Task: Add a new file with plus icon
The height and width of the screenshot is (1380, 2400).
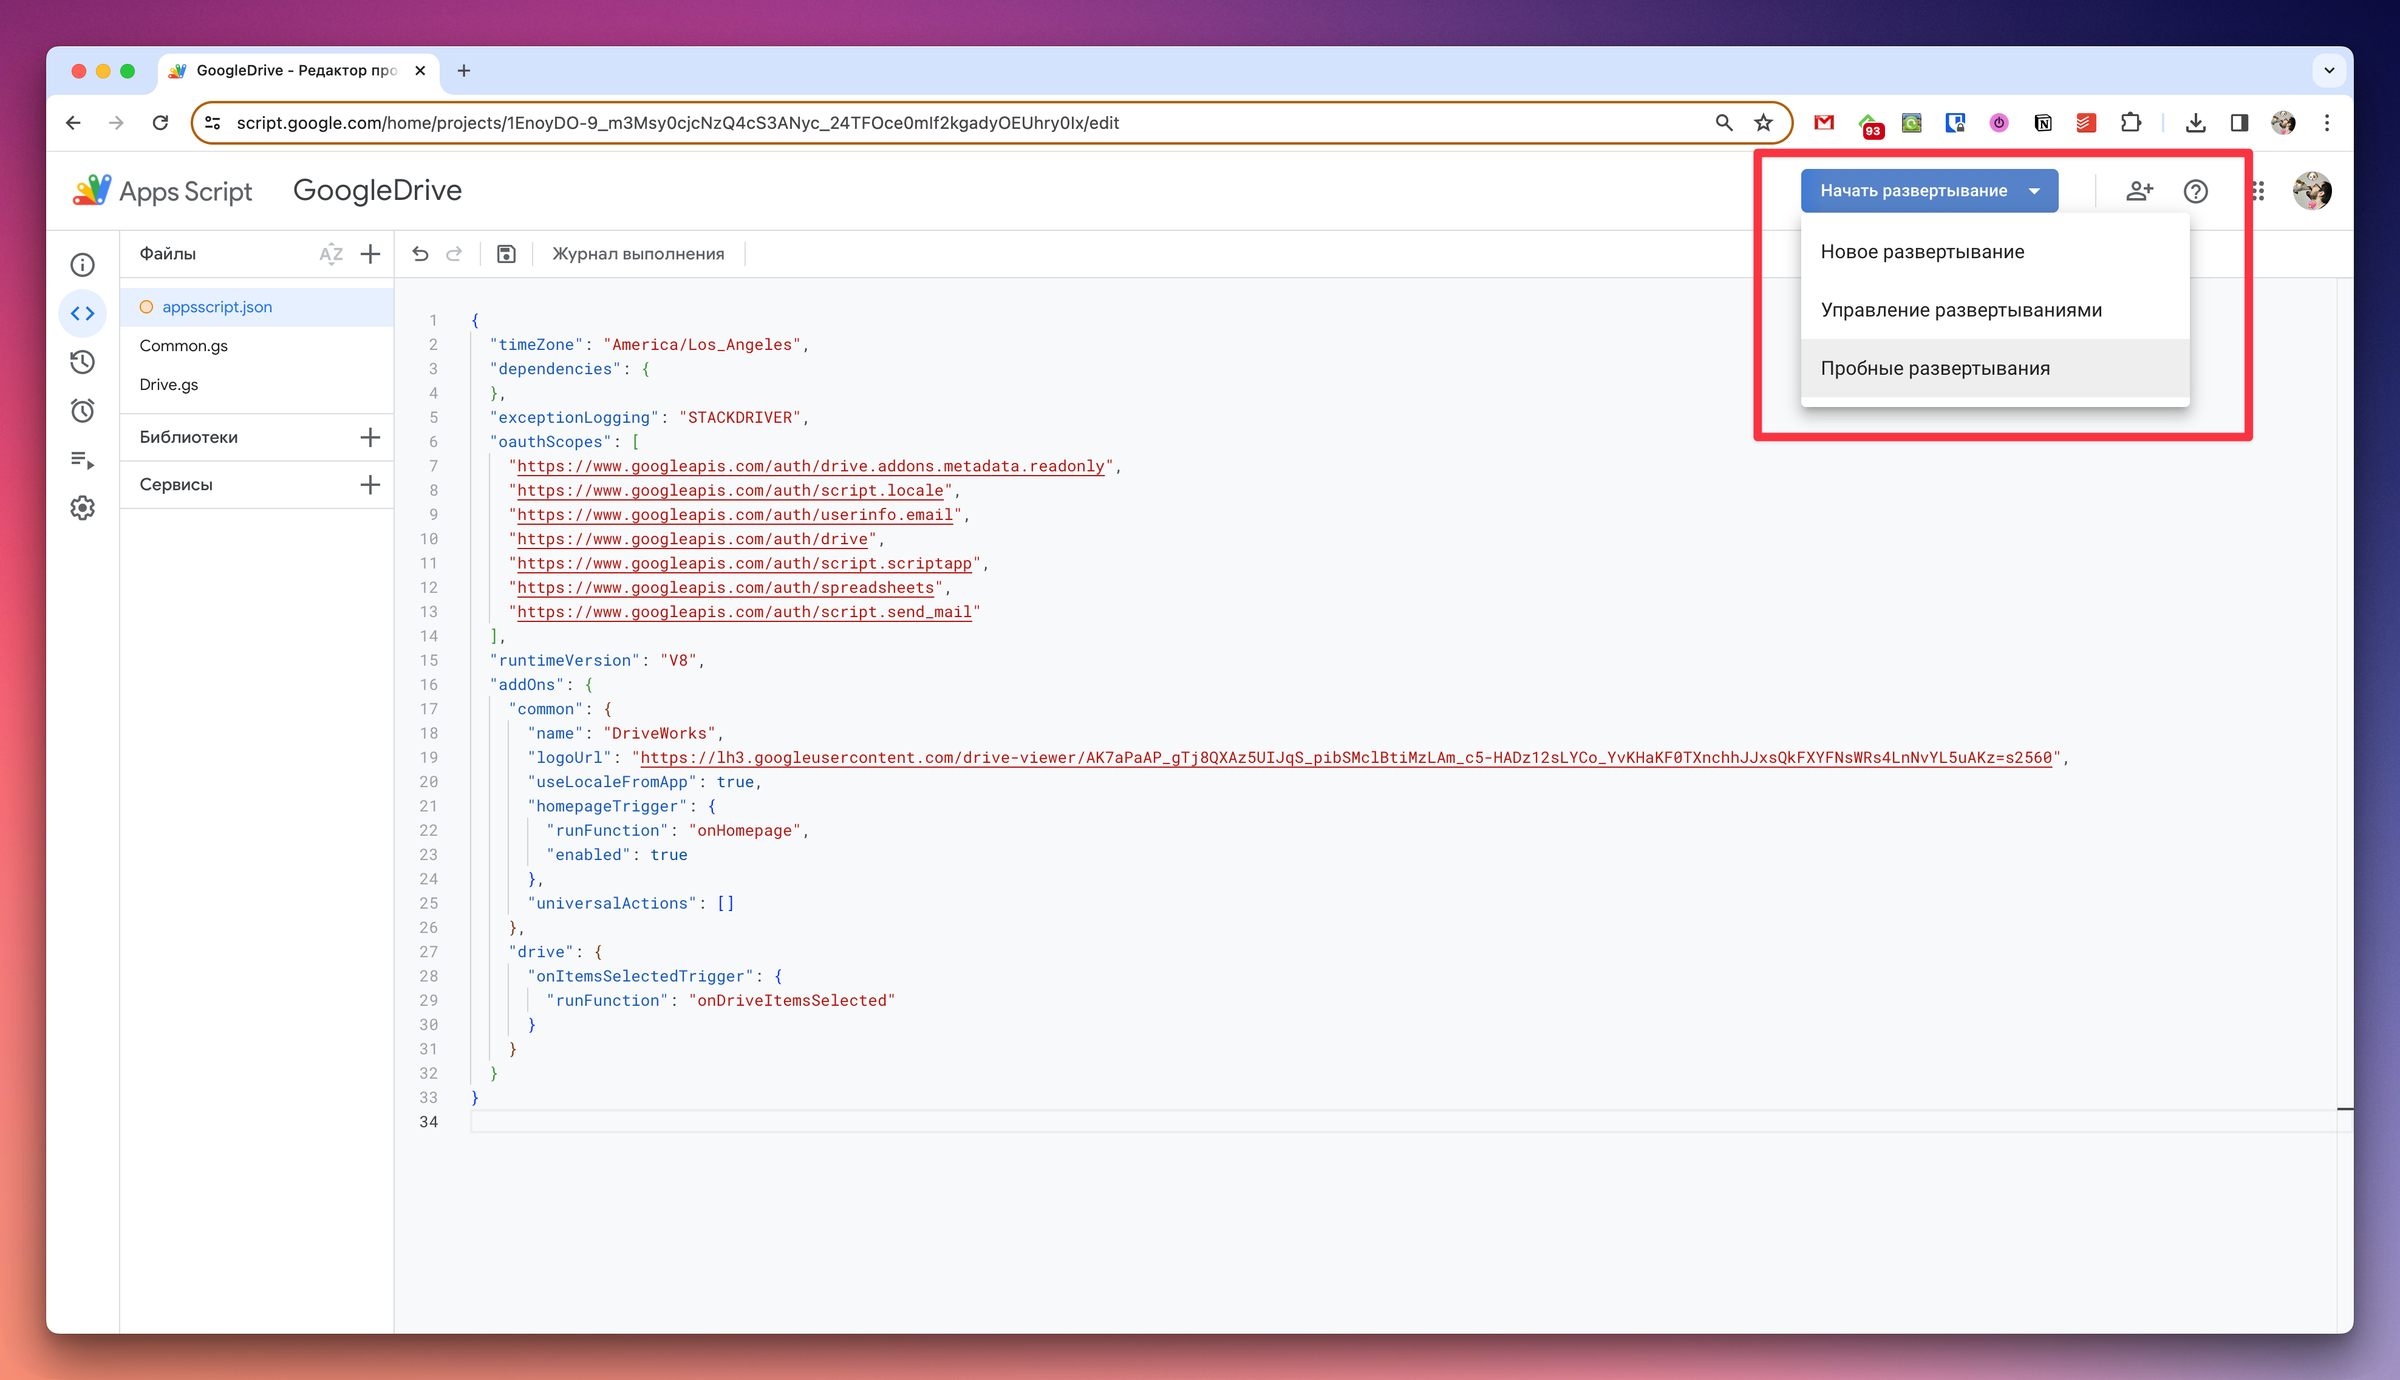Action: [x=370, y=254]
